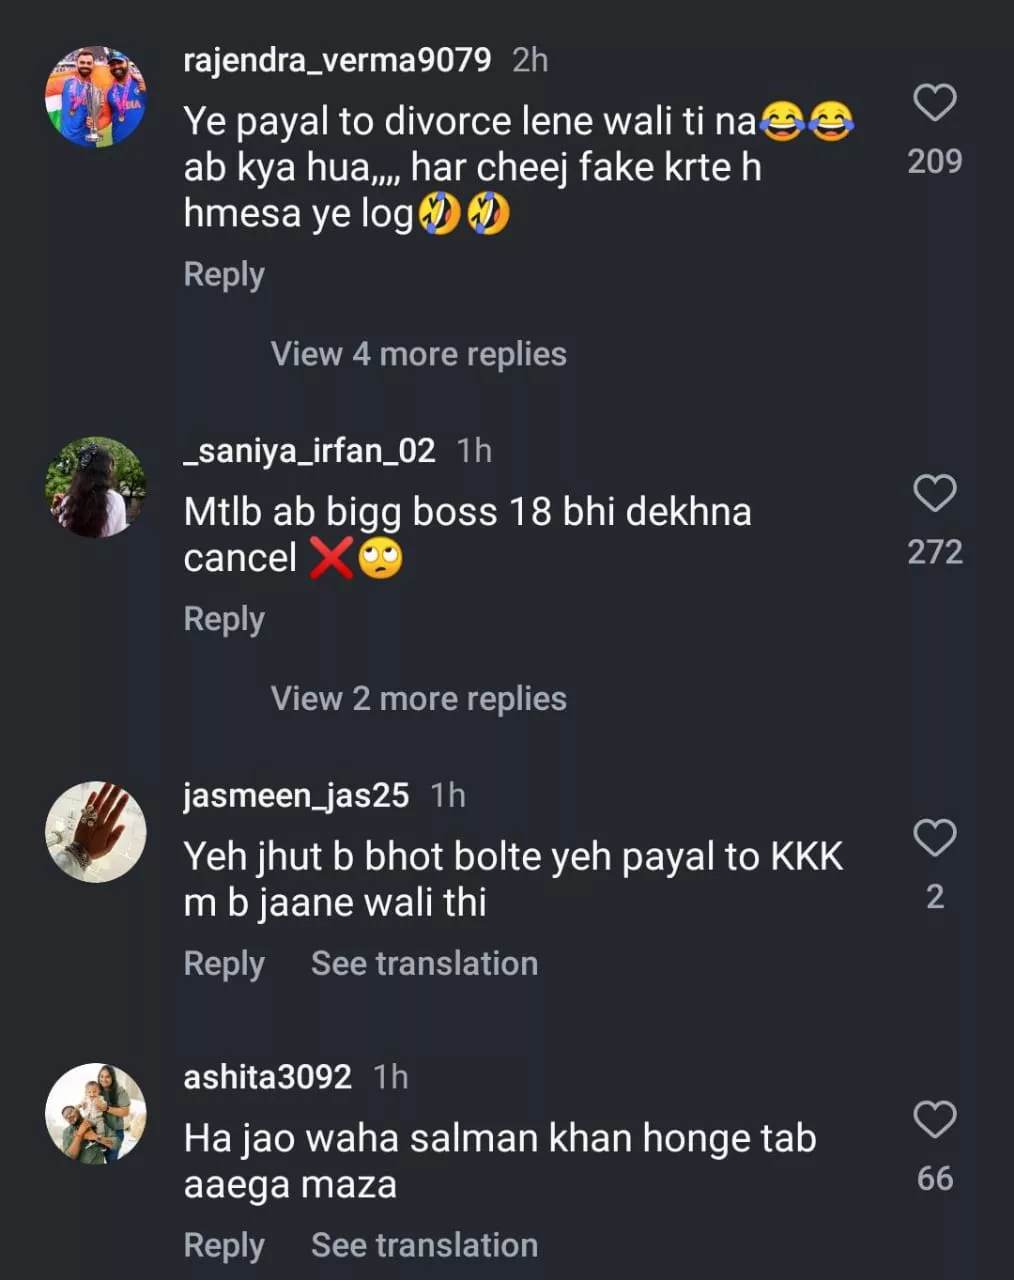Expand View 4 more replies
1014x1280 pixels.
[x=418, y=354]
